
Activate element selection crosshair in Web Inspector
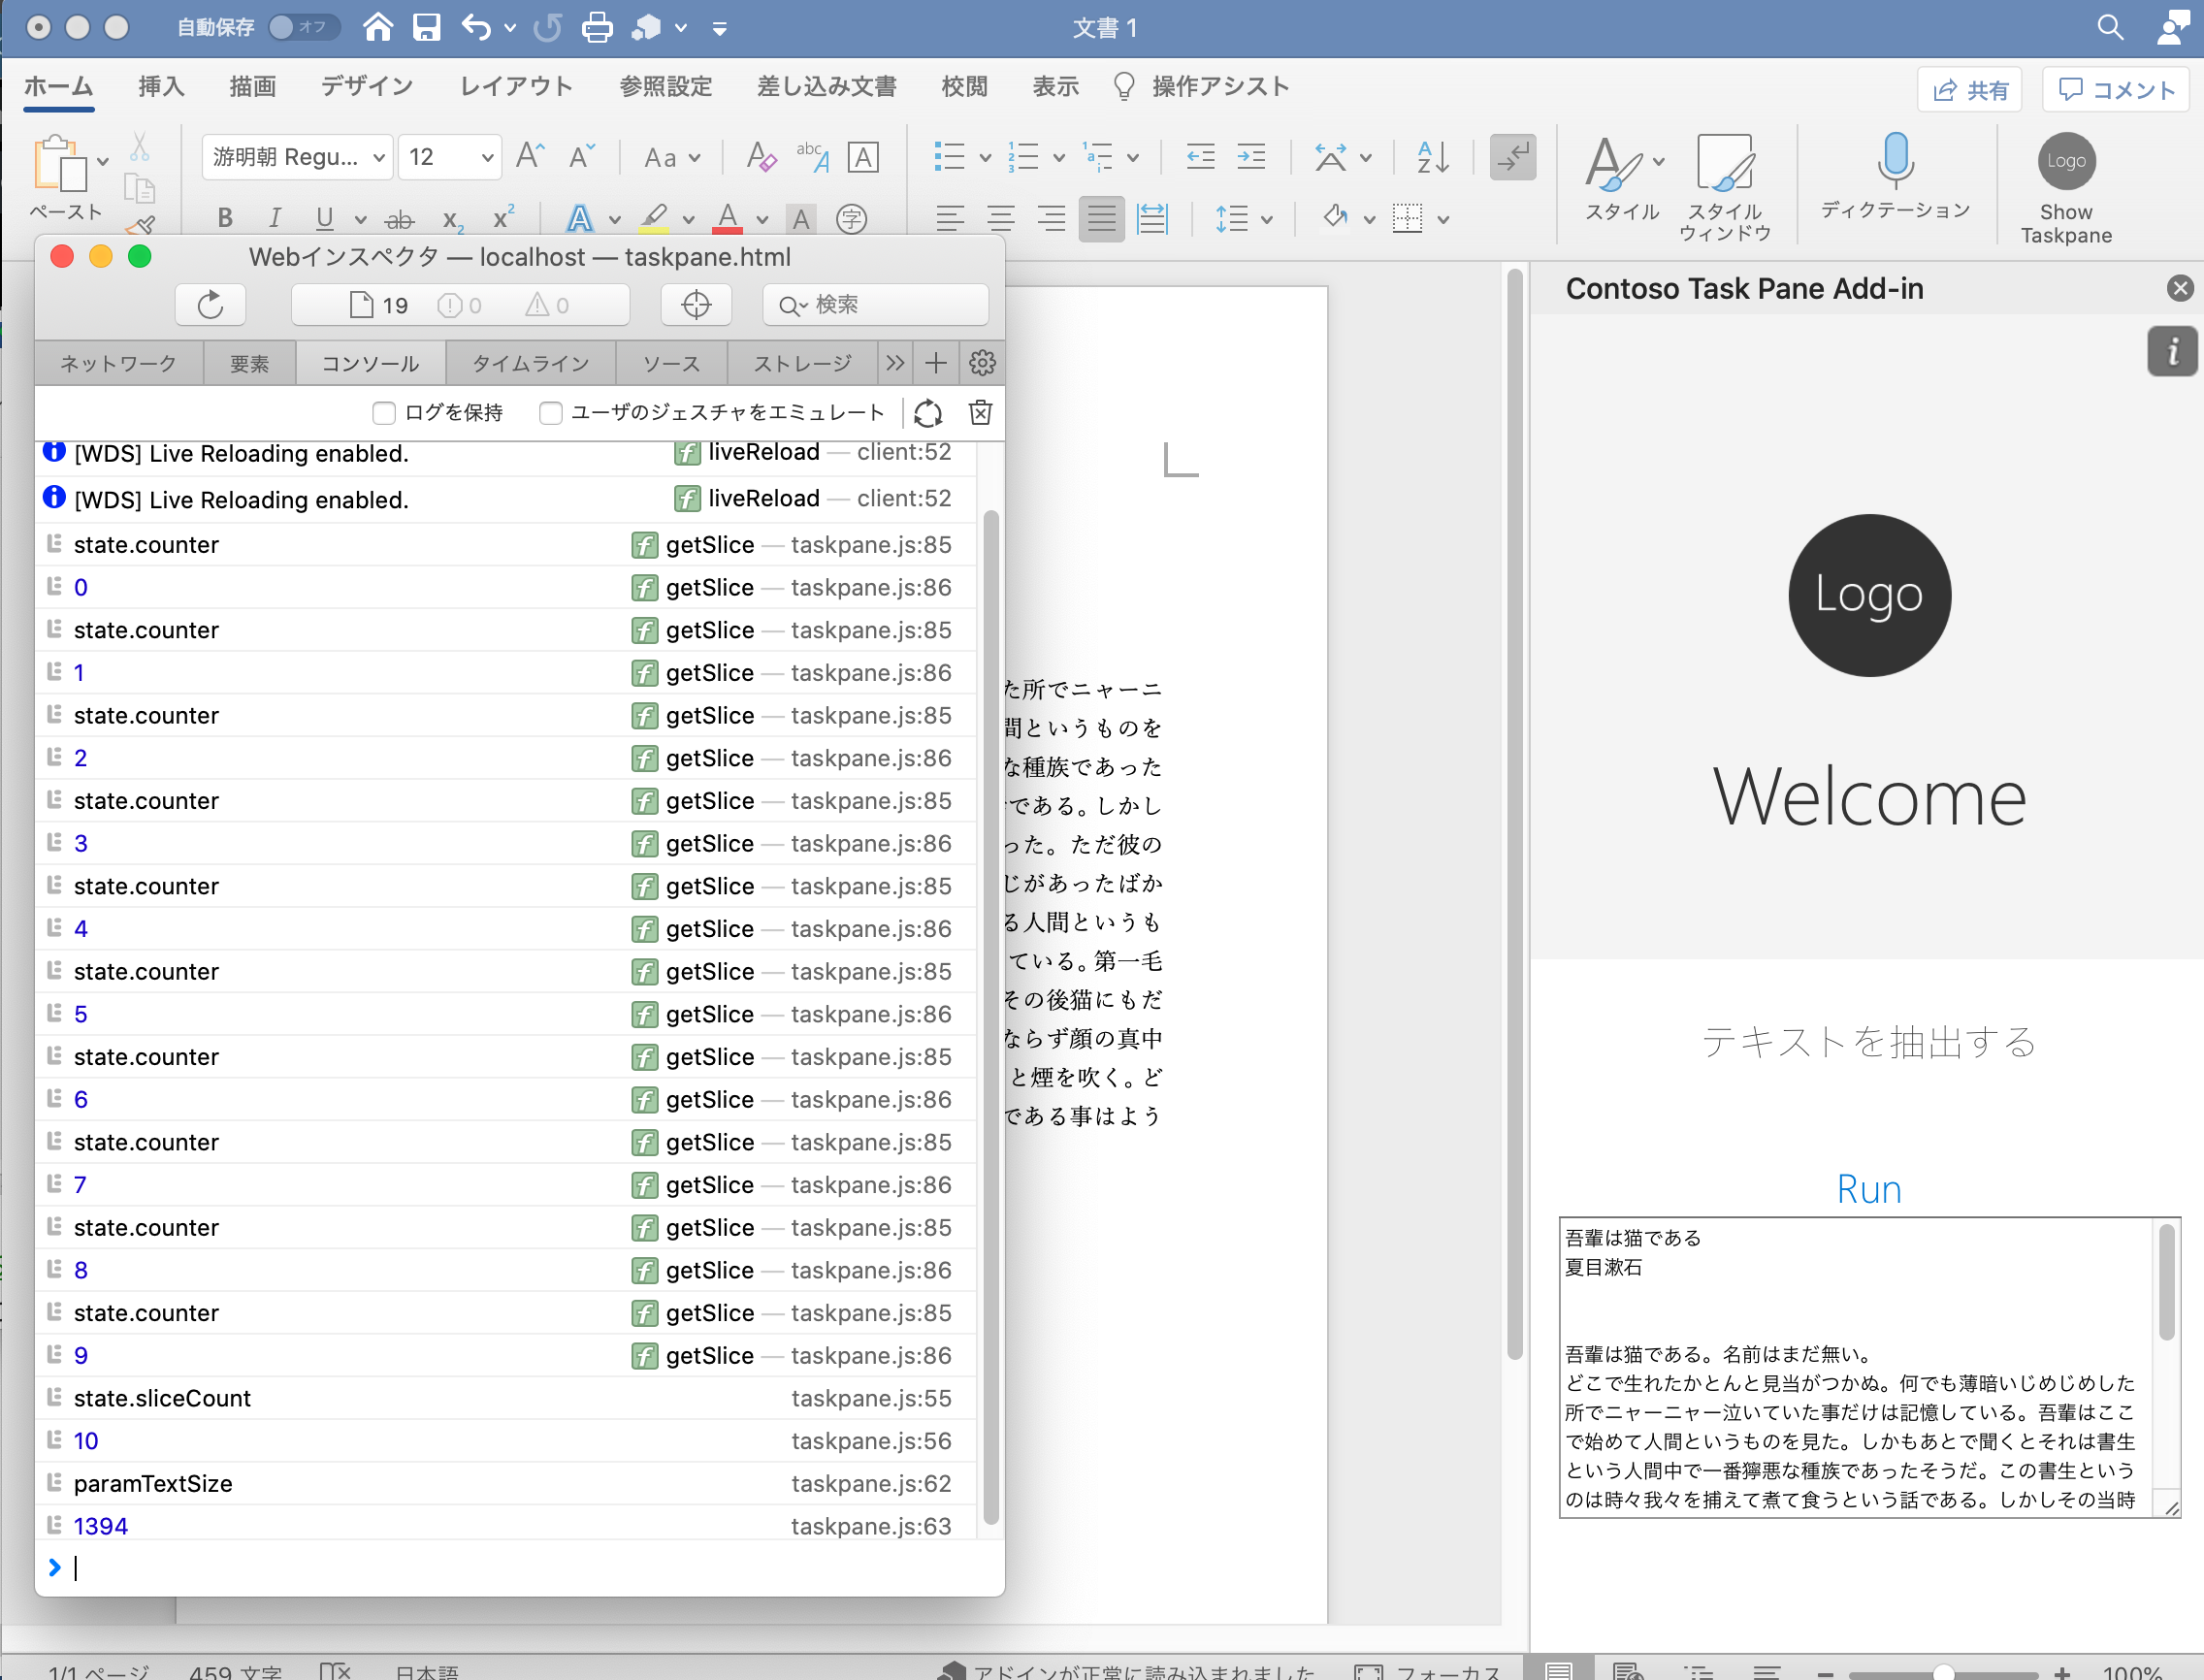coord(696,305)
